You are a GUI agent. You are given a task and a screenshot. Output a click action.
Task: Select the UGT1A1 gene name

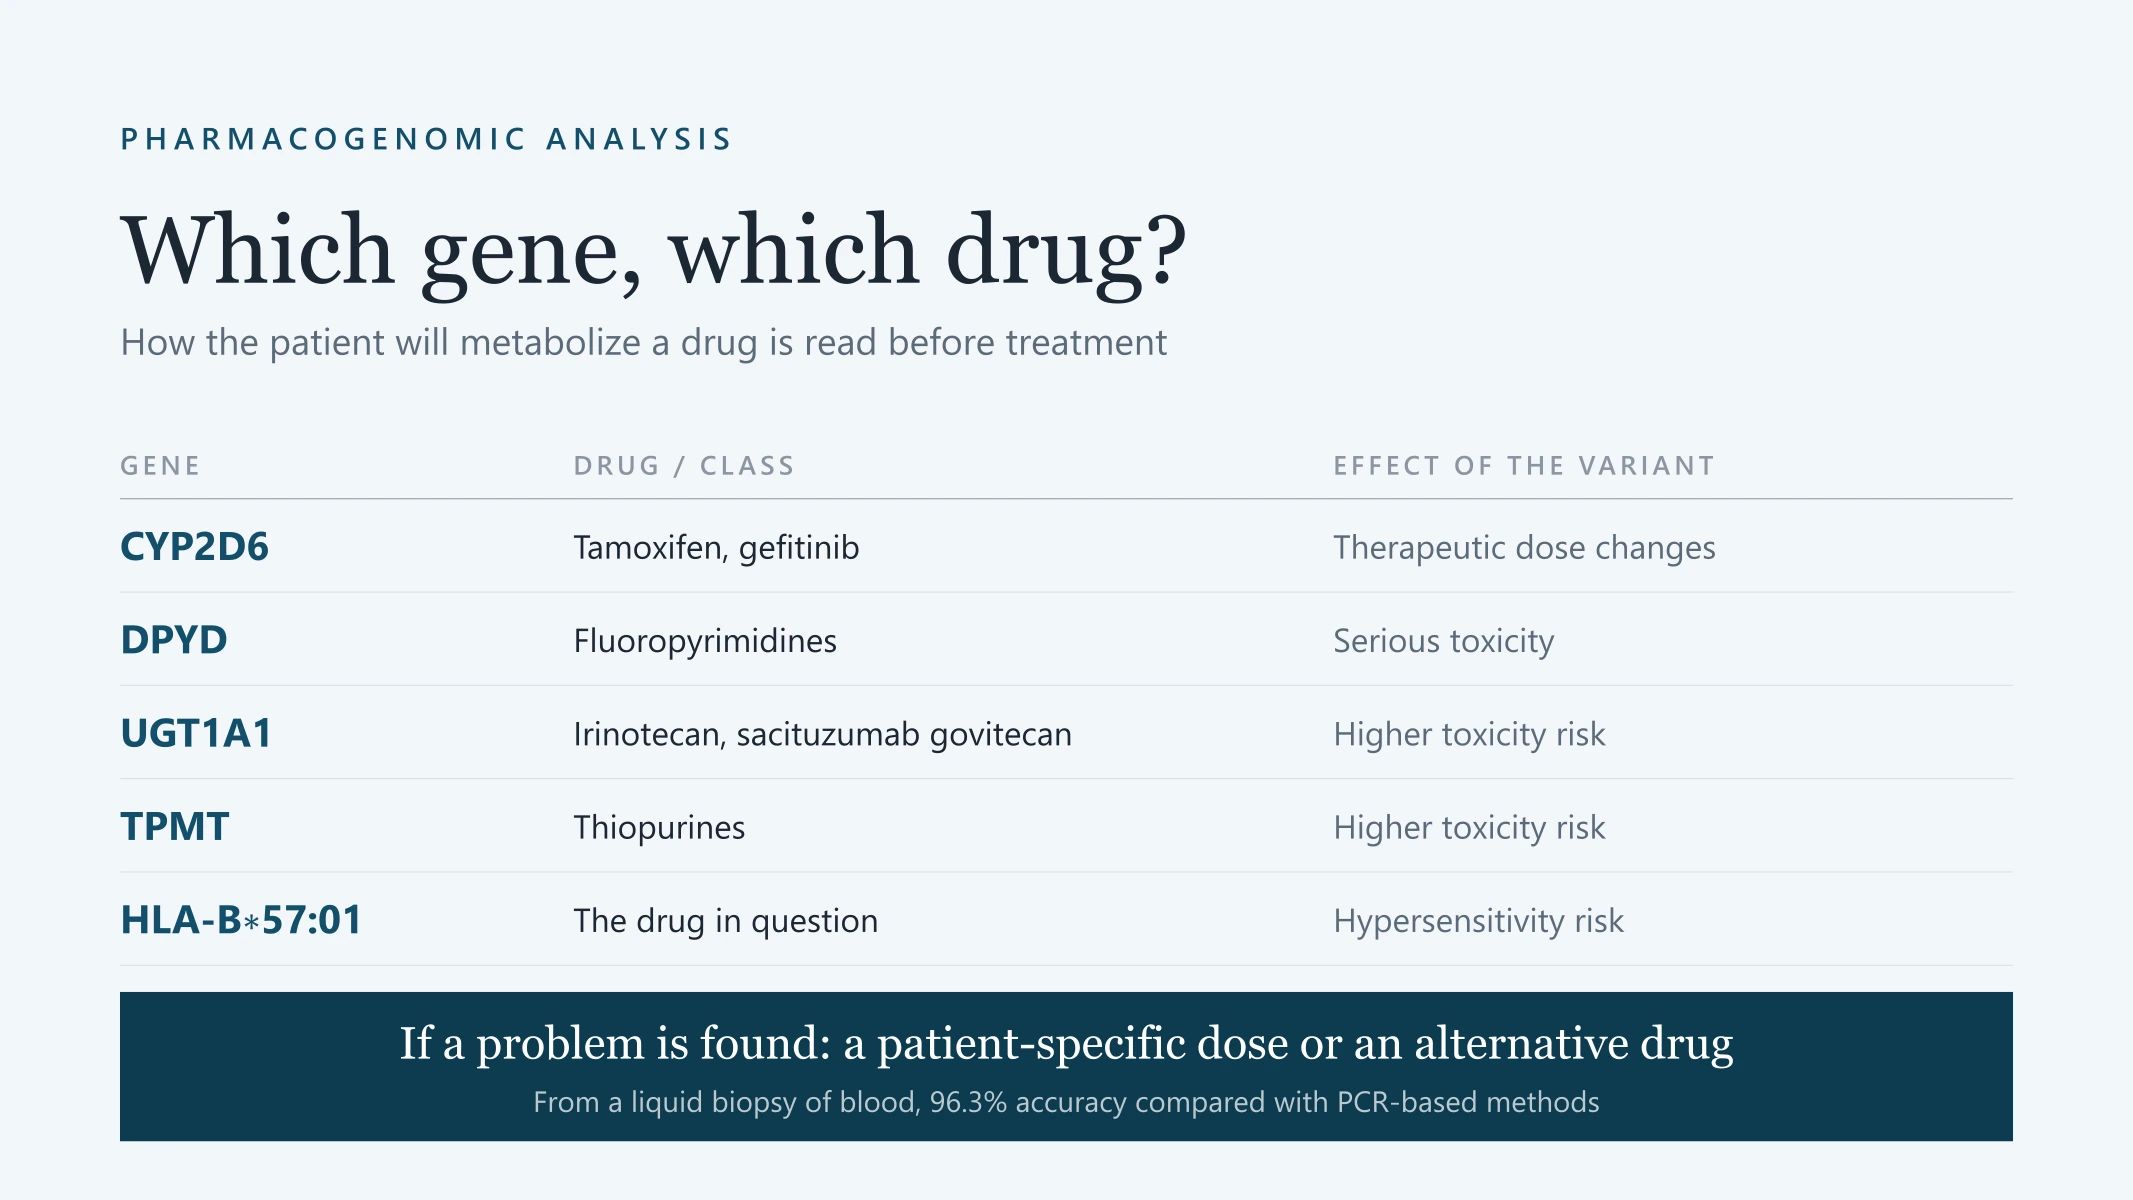pyautogui.click(x=196, y=733)
